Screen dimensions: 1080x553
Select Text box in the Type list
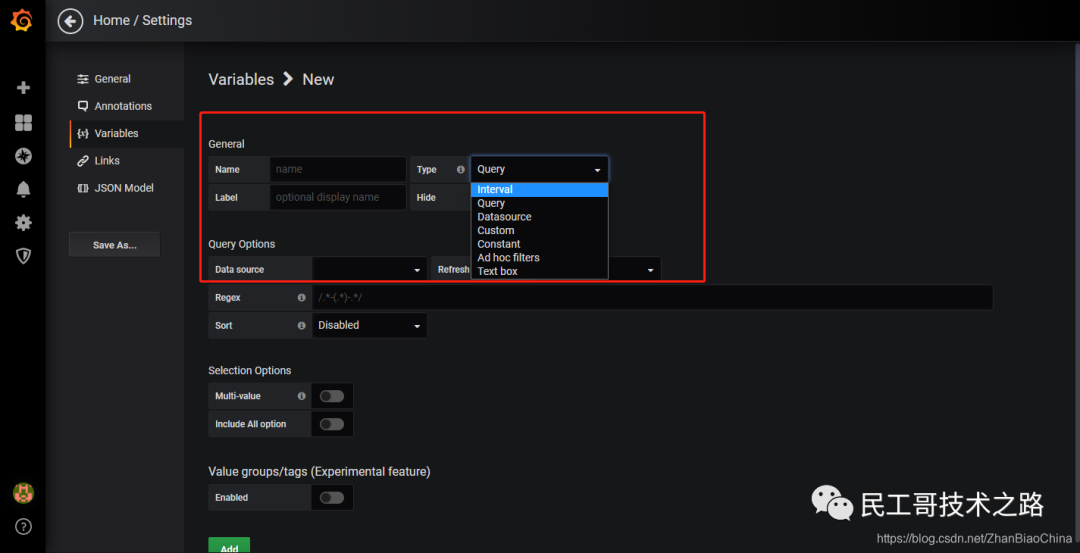point(539,271)
